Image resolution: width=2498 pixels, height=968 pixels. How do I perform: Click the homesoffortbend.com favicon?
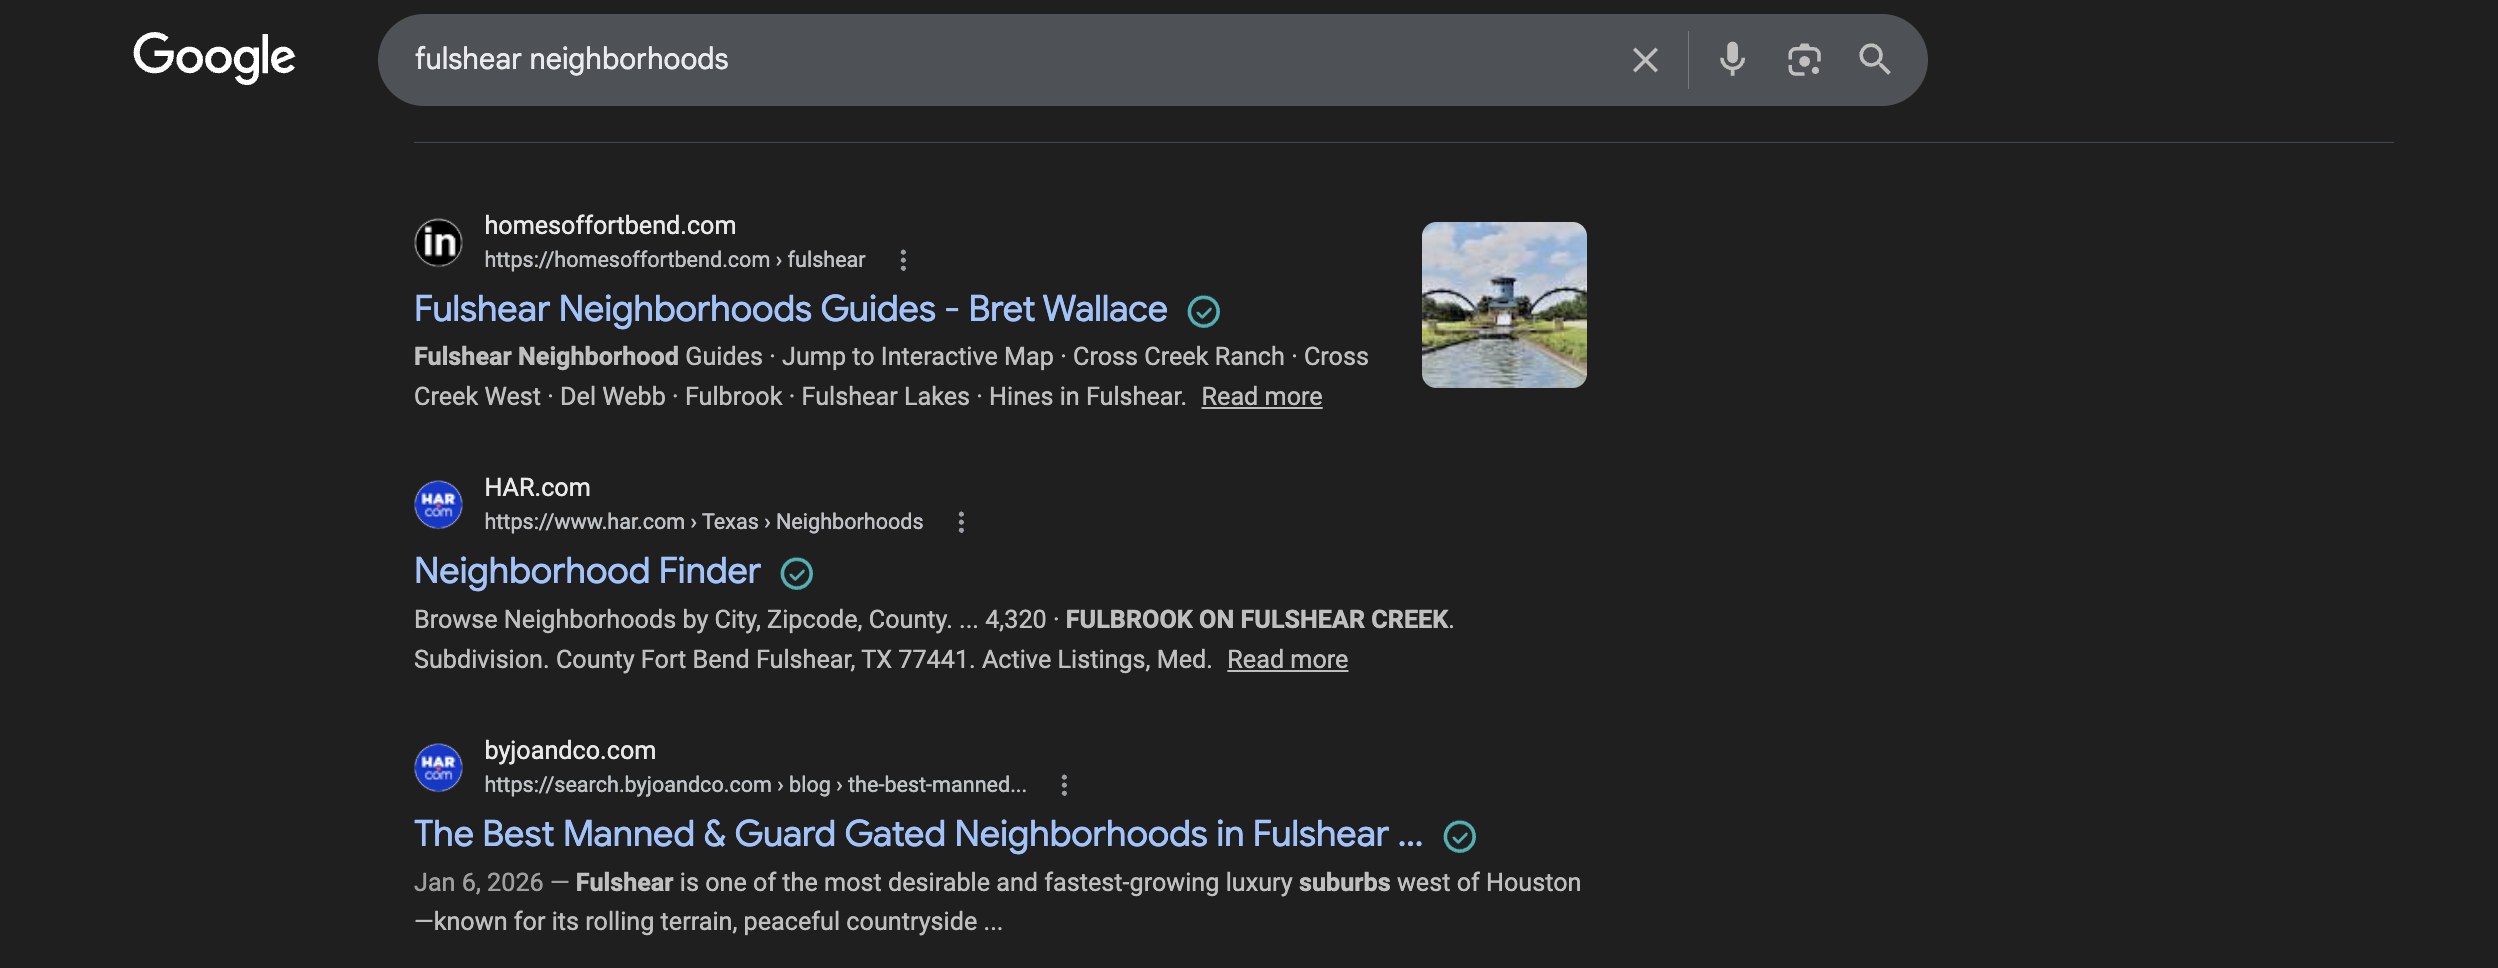[438, 242]
